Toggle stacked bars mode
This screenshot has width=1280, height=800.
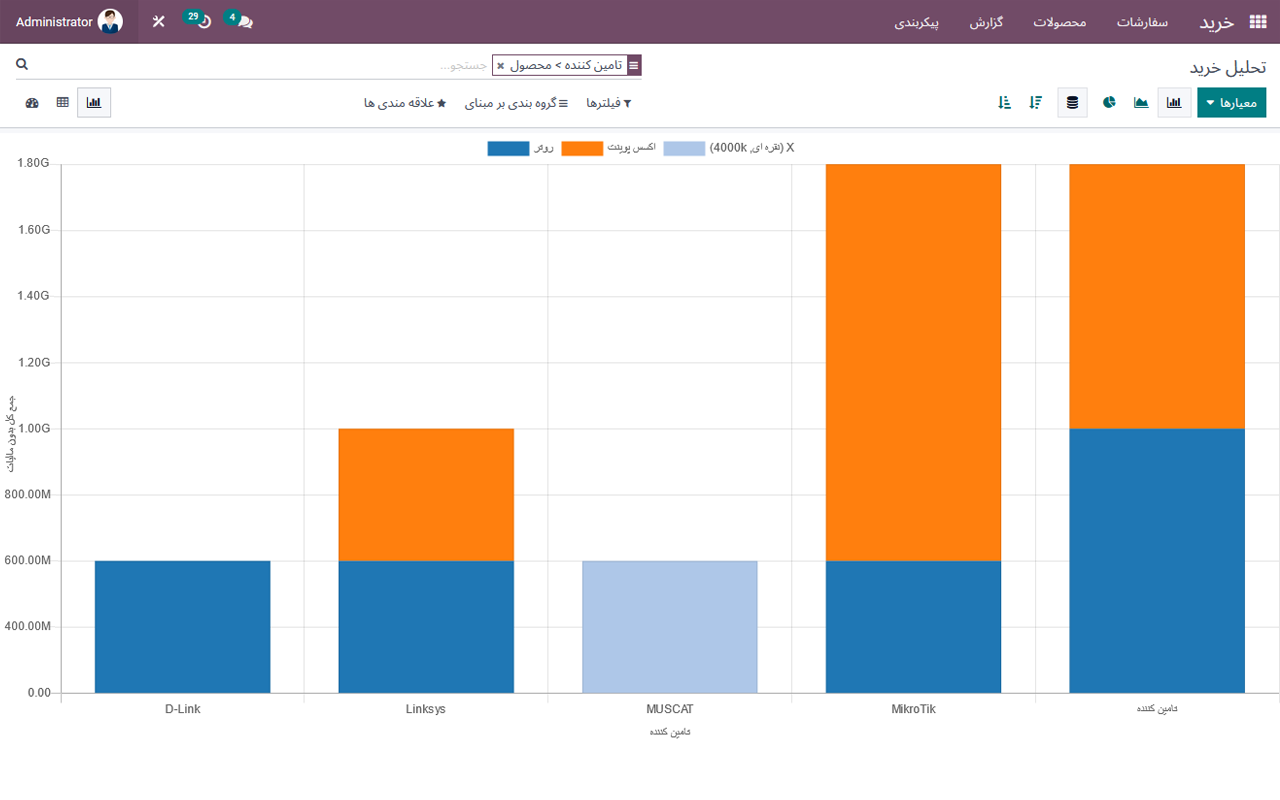click(x=1072, y=103)
